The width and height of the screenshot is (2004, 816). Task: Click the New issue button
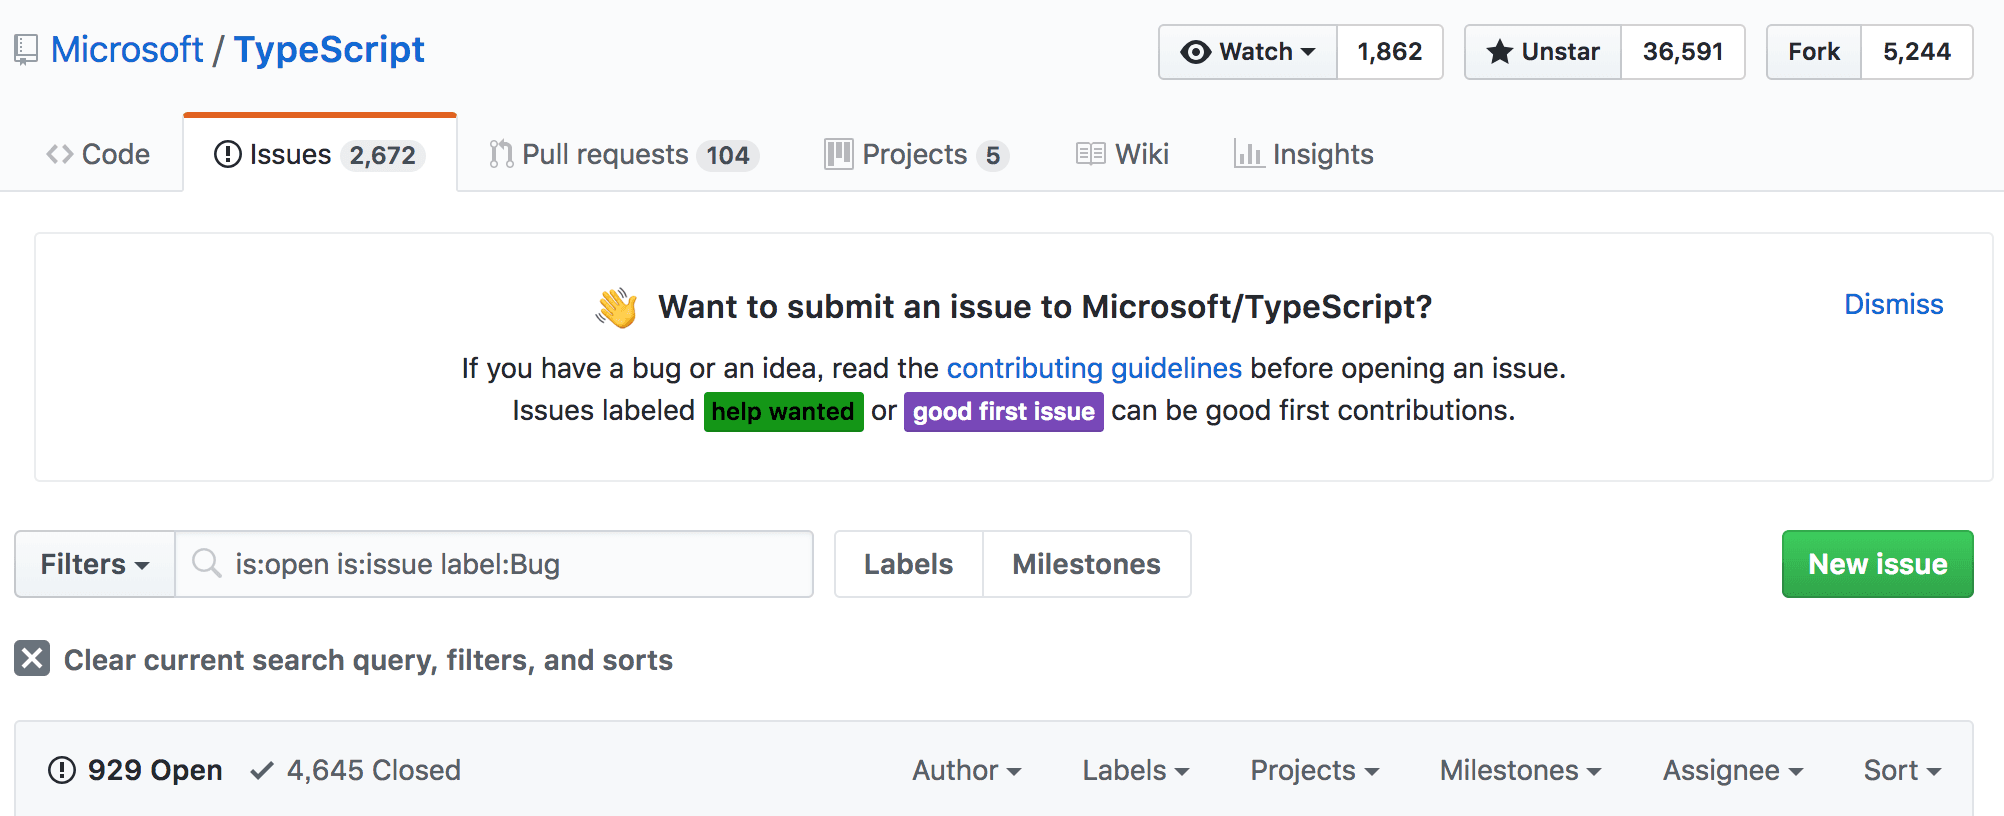[x=1877, y=564]
